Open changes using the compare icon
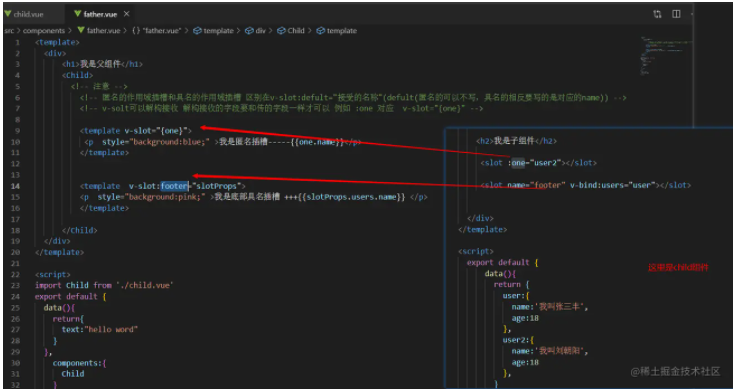Image resolution: width=736 pixels, height=389 pixels. click(657, 14)
